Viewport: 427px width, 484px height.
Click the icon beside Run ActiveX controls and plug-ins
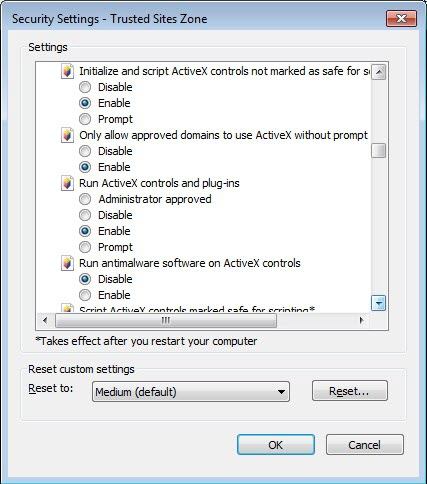coord(67,183)
